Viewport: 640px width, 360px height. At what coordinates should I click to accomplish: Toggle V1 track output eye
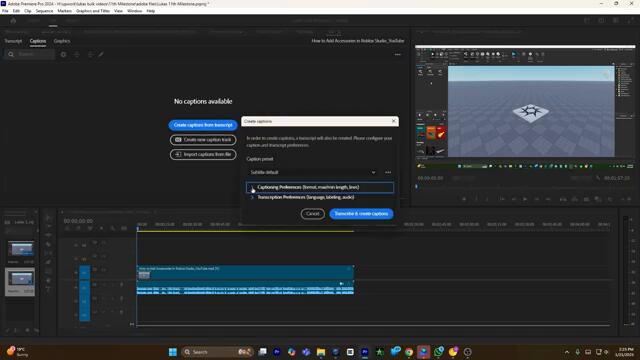(103, 269)
